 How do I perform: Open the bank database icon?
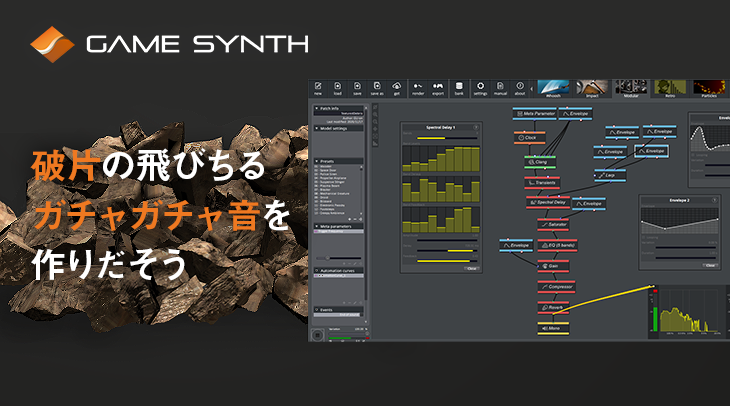459,86
